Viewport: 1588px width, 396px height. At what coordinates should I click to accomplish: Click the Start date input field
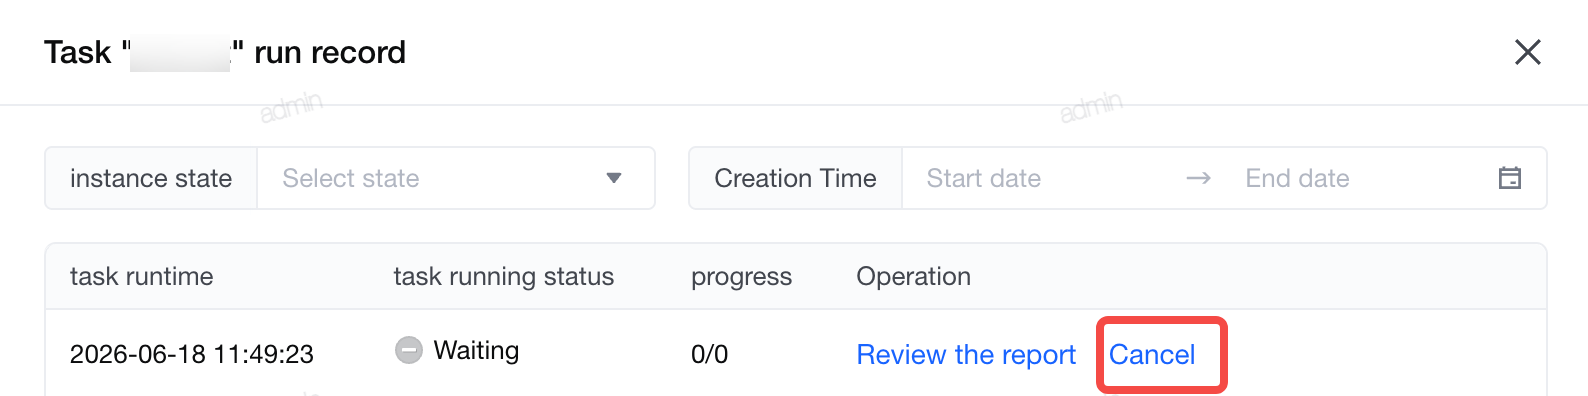pyautogui.click(x=1040, y=178)
